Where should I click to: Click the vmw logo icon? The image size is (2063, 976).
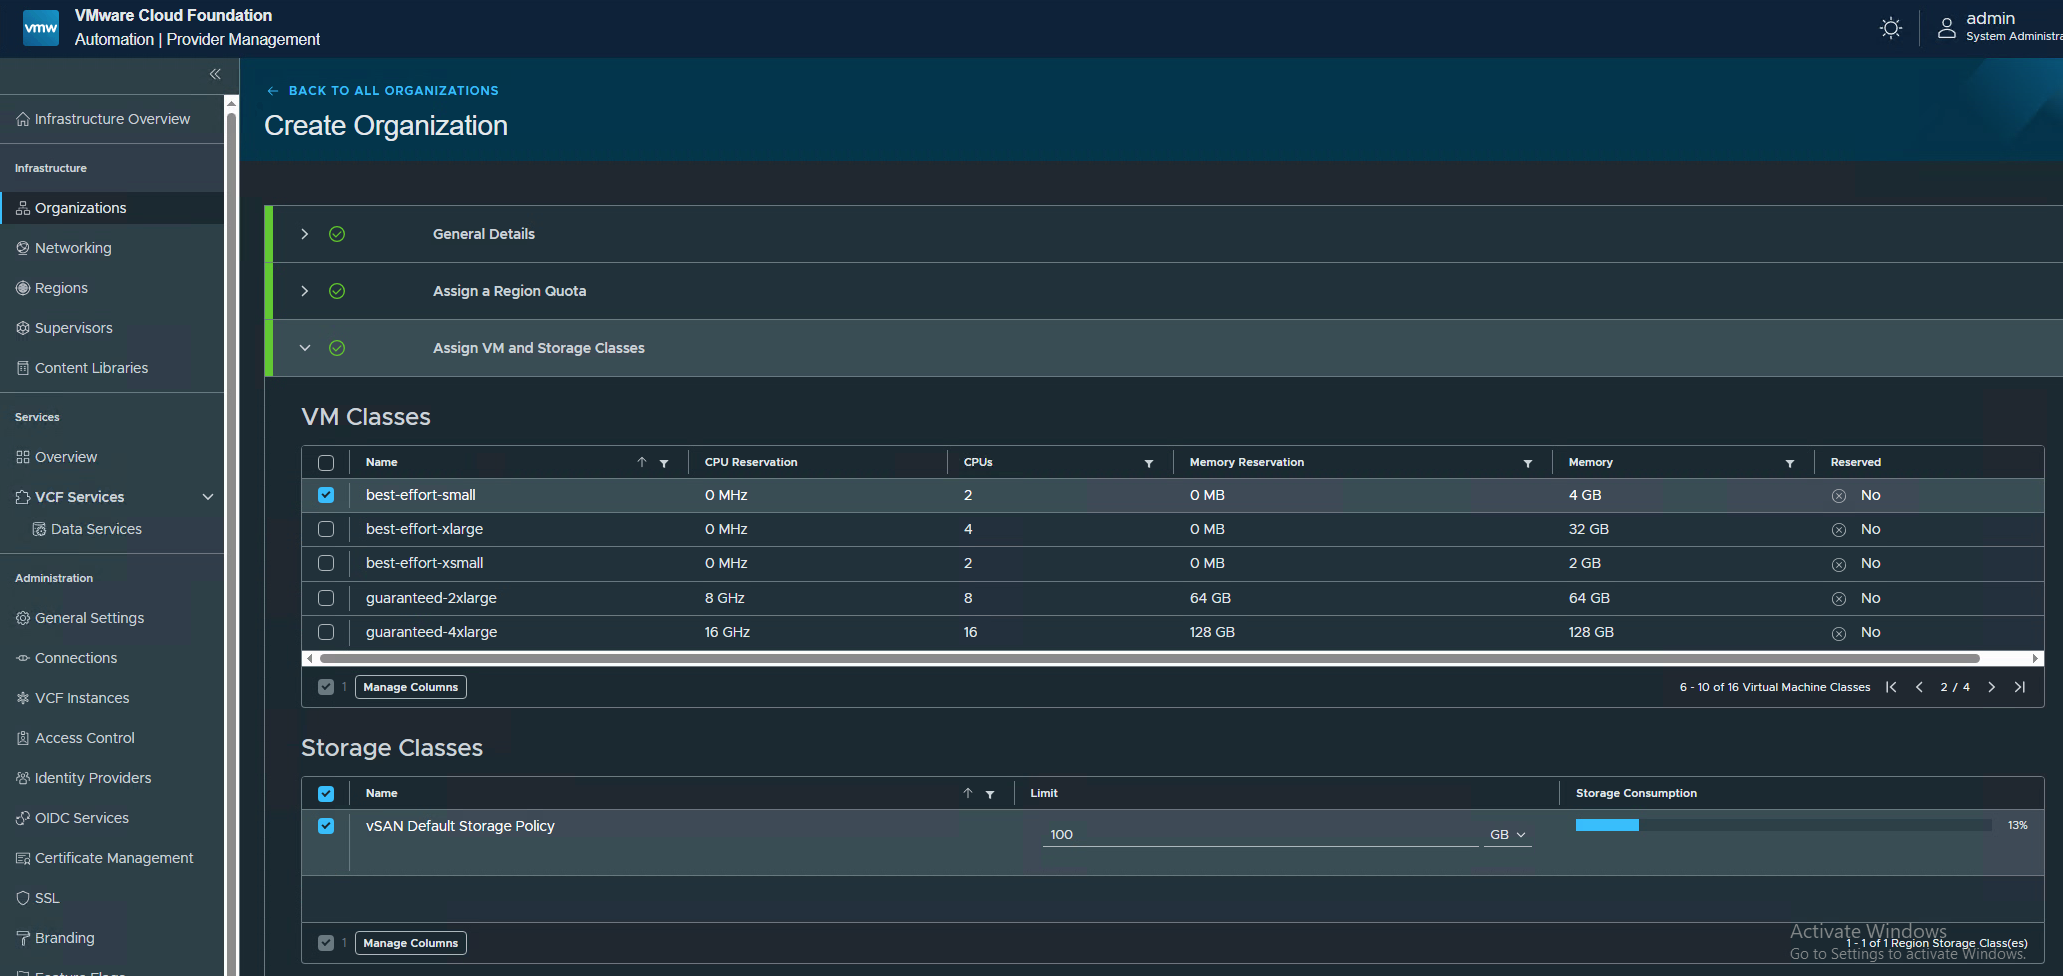41,27
